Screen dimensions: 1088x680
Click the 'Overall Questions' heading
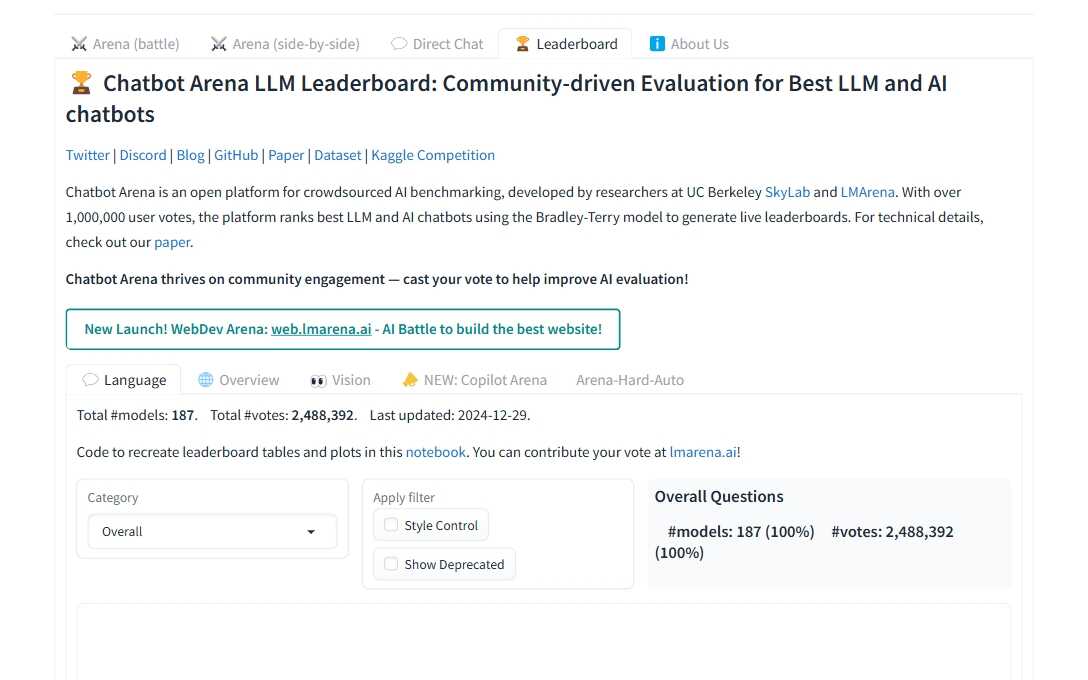click(x=719, y=496)
